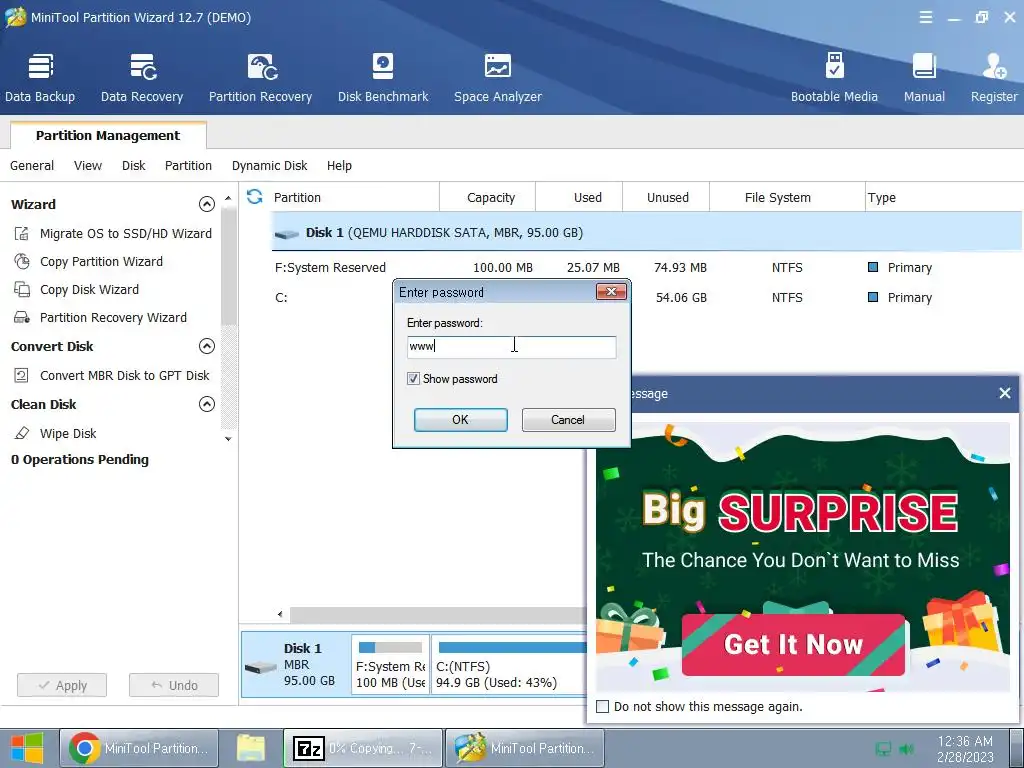Viewport: 1024px width, 768px height.
Task: Select F:System Reserved block in disk map
Action: tap(391, 665)
